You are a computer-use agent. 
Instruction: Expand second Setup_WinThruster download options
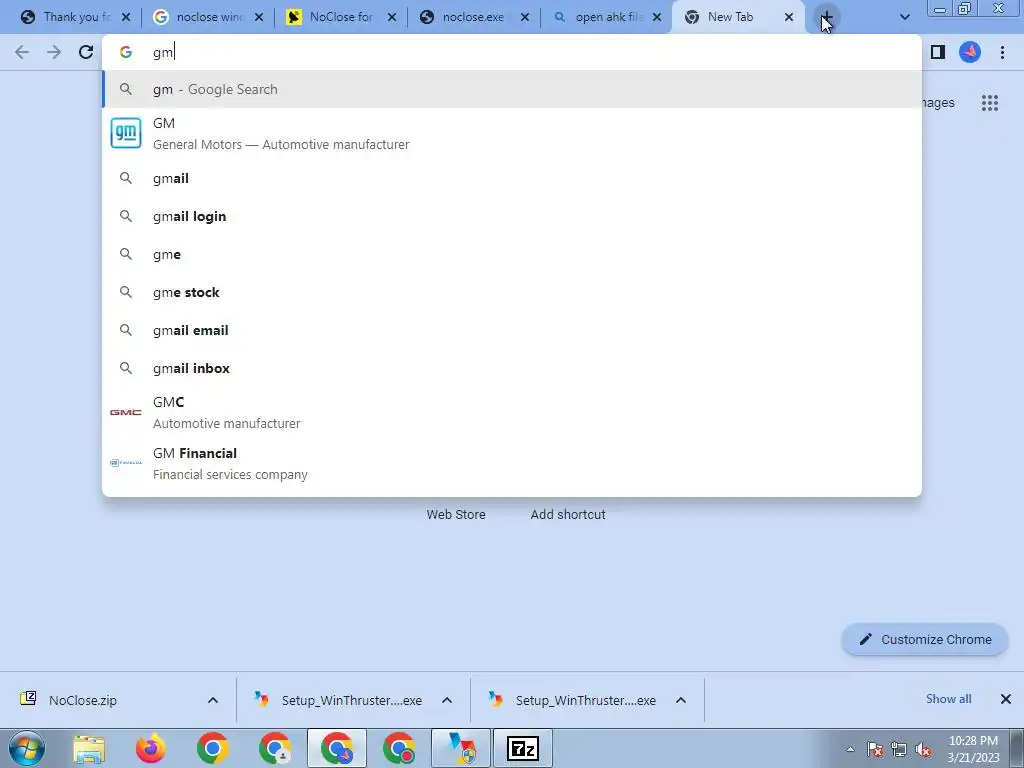pos(680,700)
